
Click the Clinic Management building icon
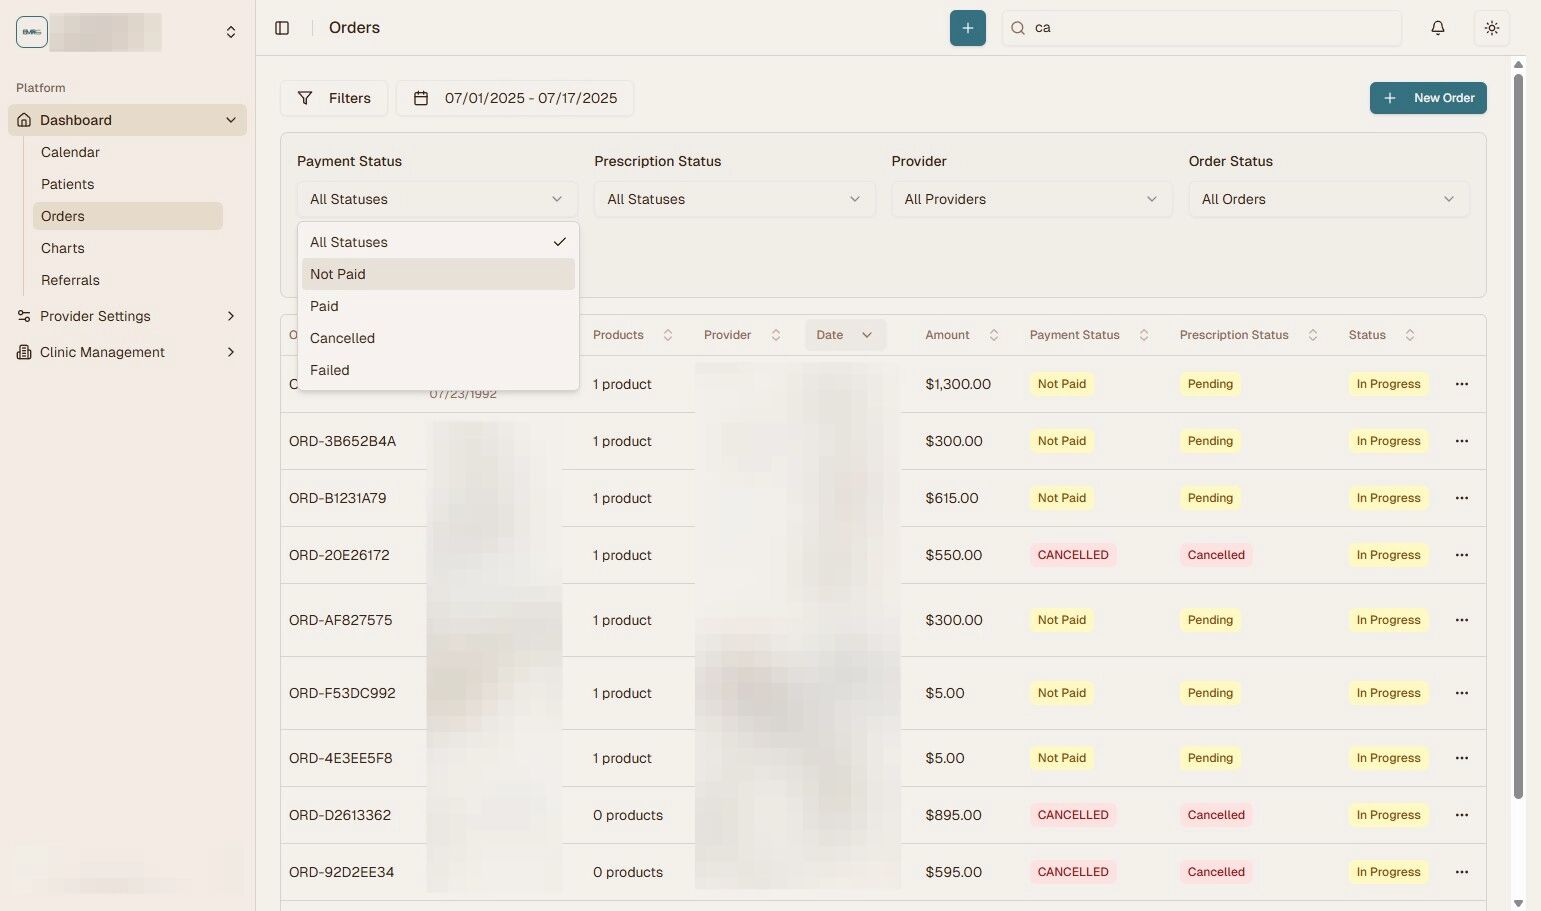coord(23,351)
